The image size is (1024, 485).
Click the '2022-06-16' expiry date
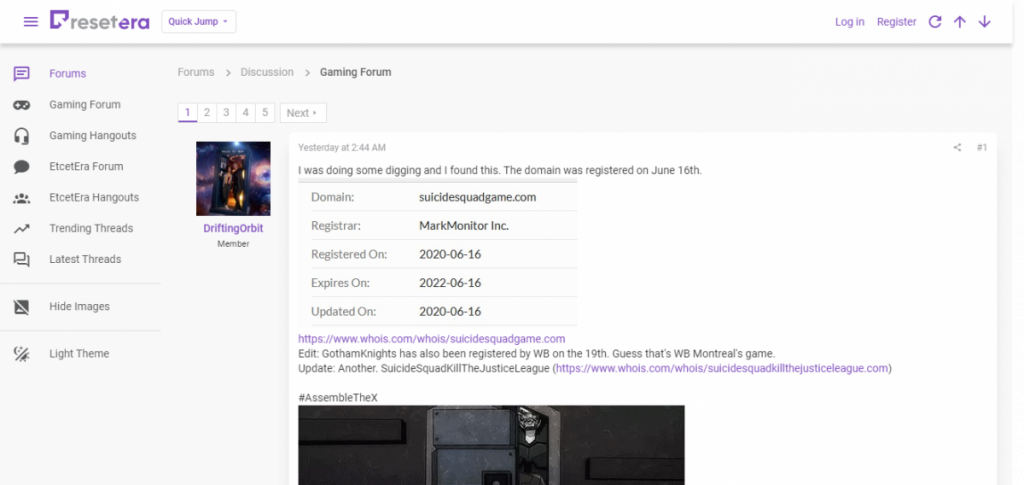[x=450, y=283]
